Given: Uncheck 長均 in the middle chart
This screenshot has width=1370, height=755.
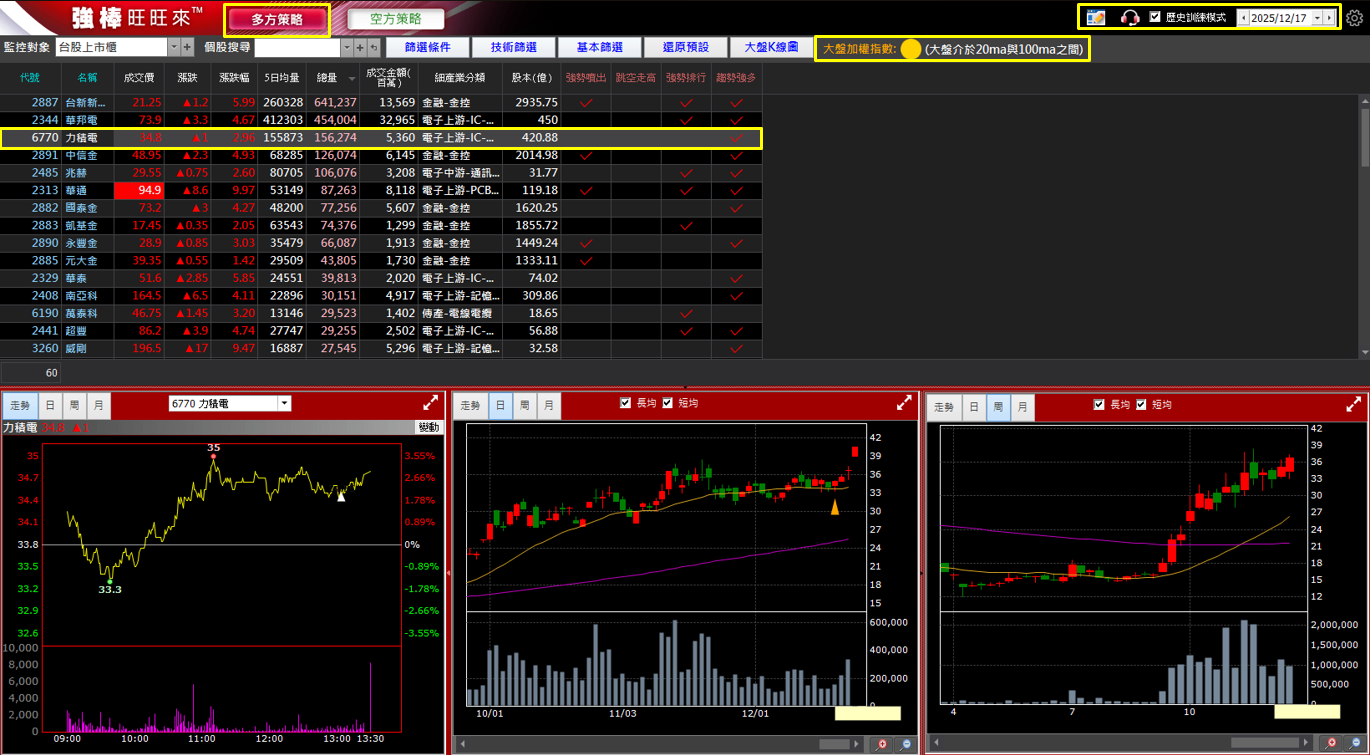Looking at the screenshot, I should pos(627,404).
